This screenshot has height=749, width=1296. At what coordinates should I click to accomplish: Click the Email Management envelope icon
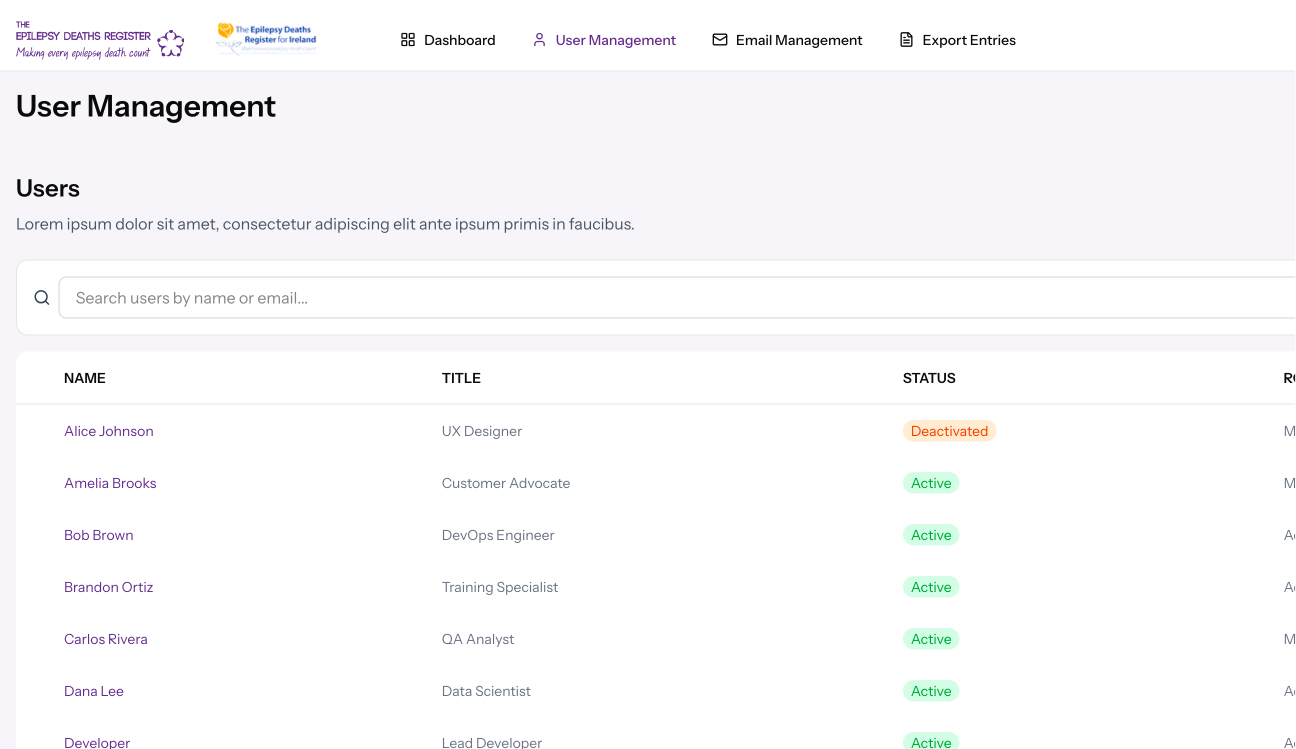pyautogui.click(x=719, y=39)
